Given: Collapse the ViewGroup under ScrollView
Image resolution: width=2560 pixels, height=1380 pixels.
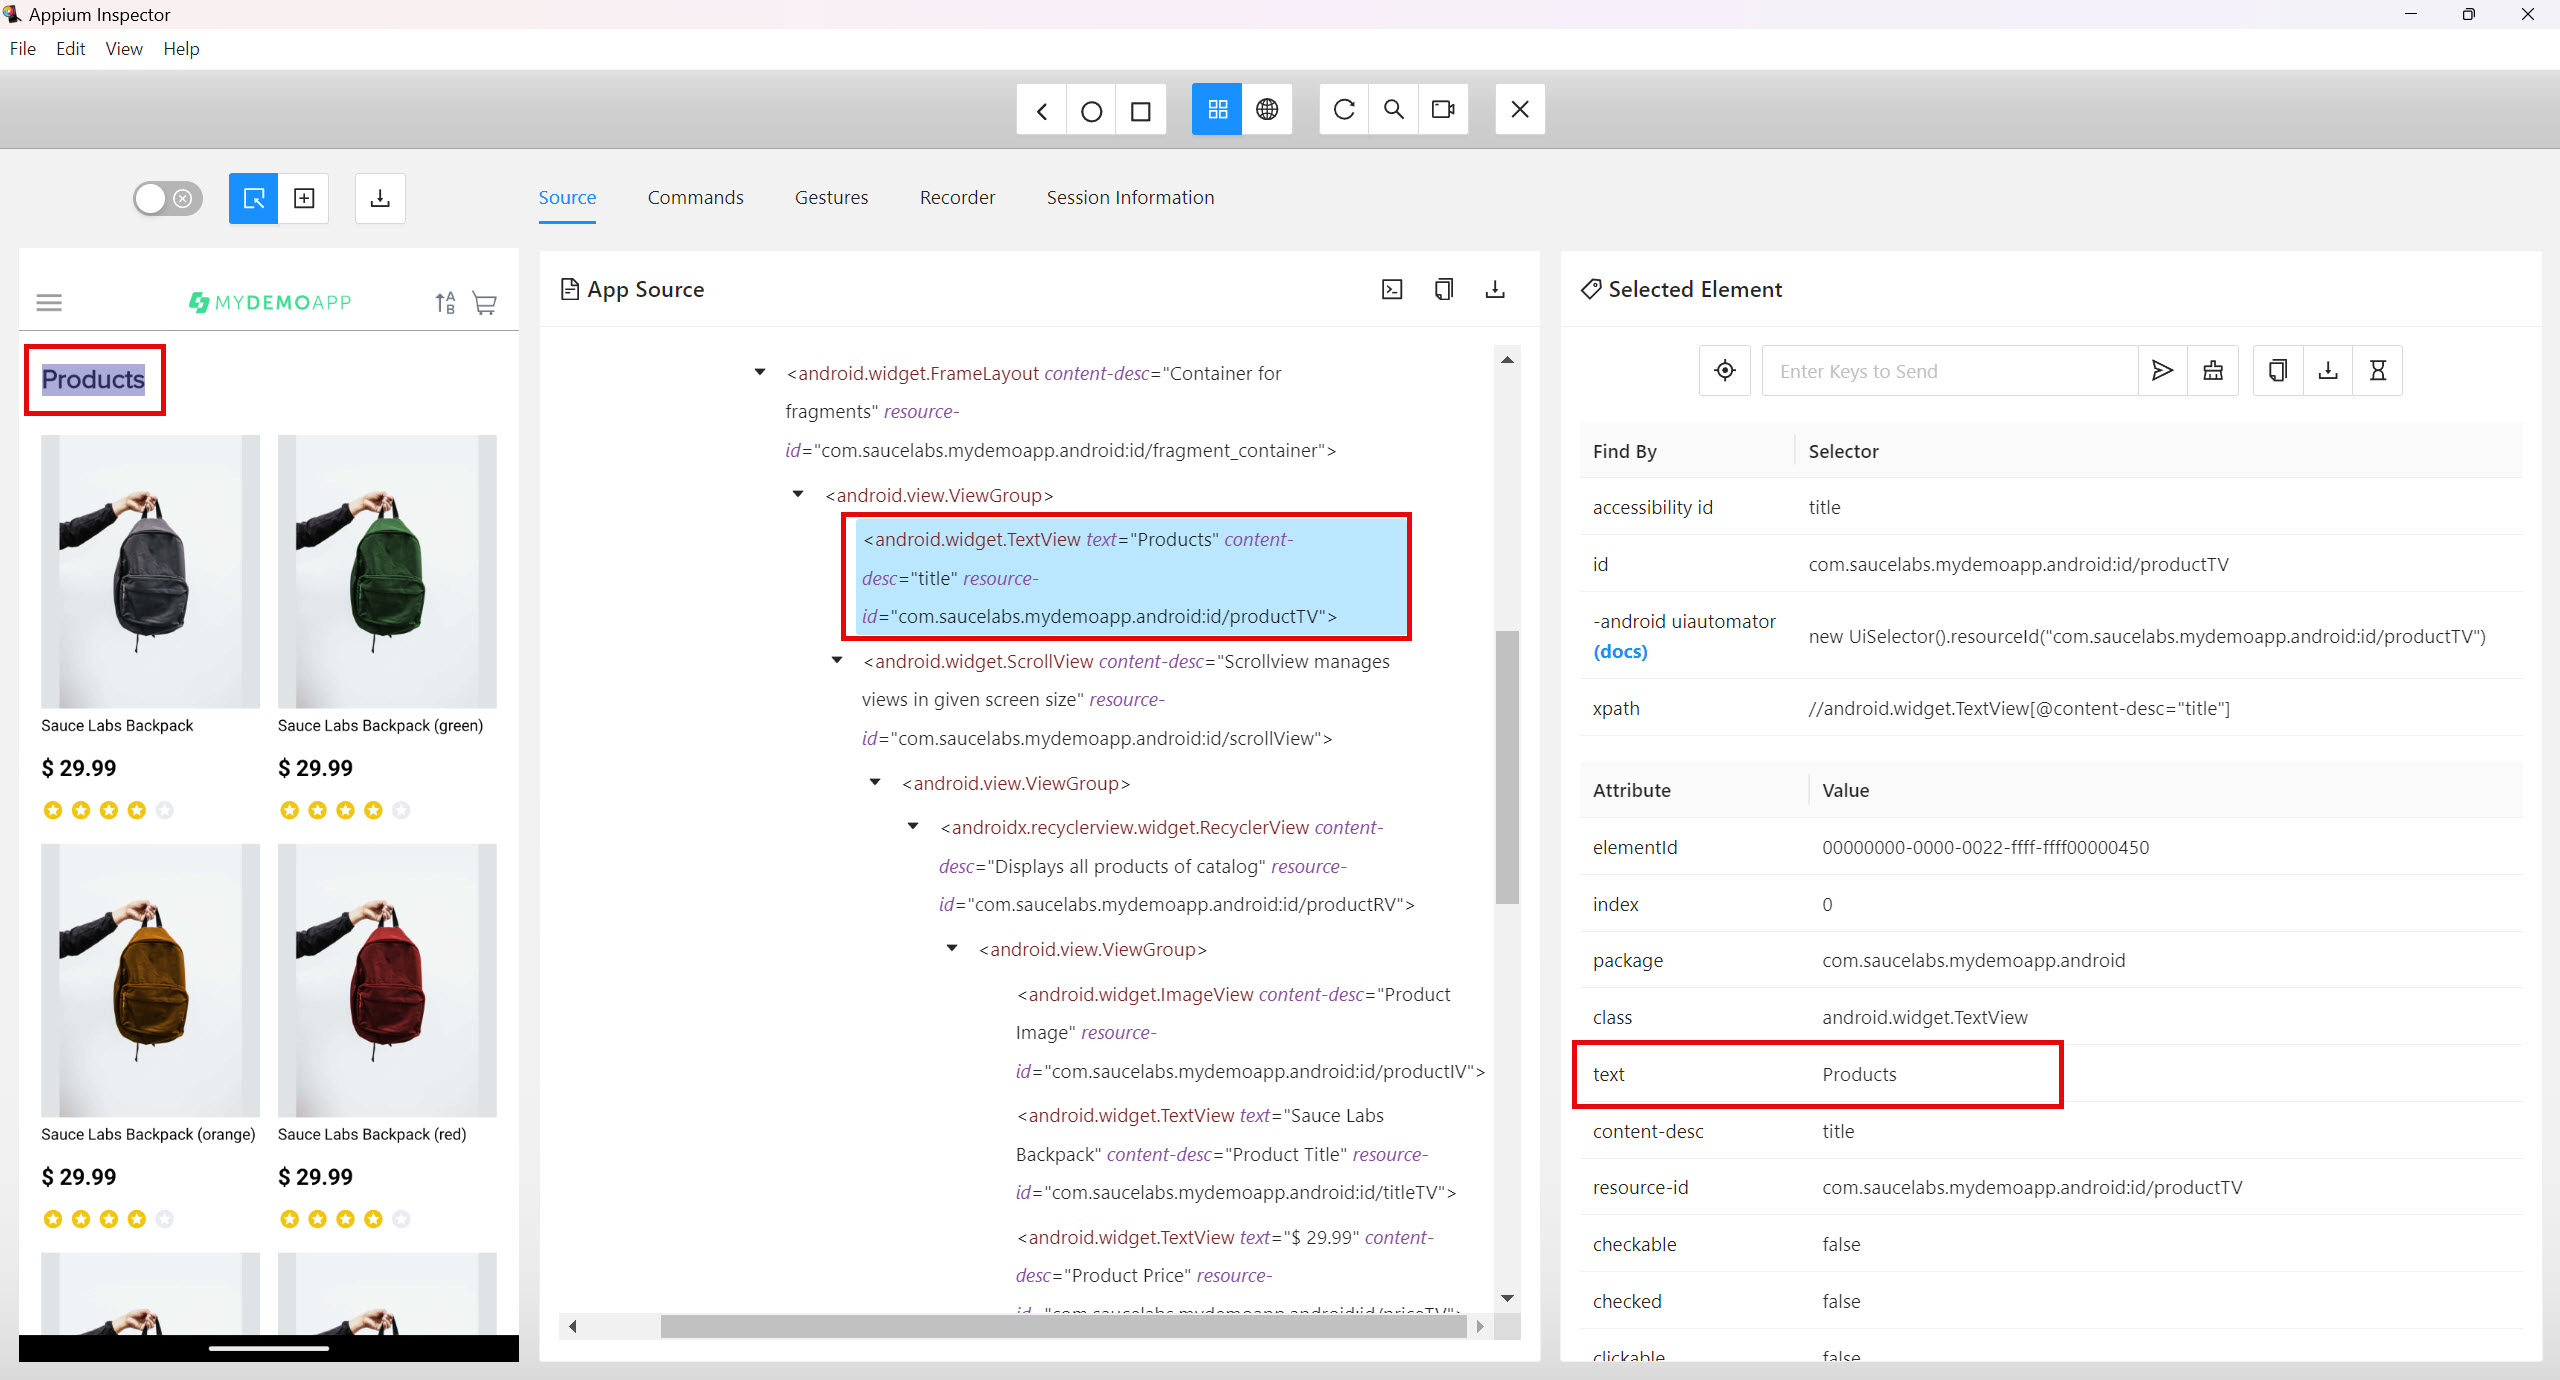Looking at the screenshot, I should pos(875,782).
